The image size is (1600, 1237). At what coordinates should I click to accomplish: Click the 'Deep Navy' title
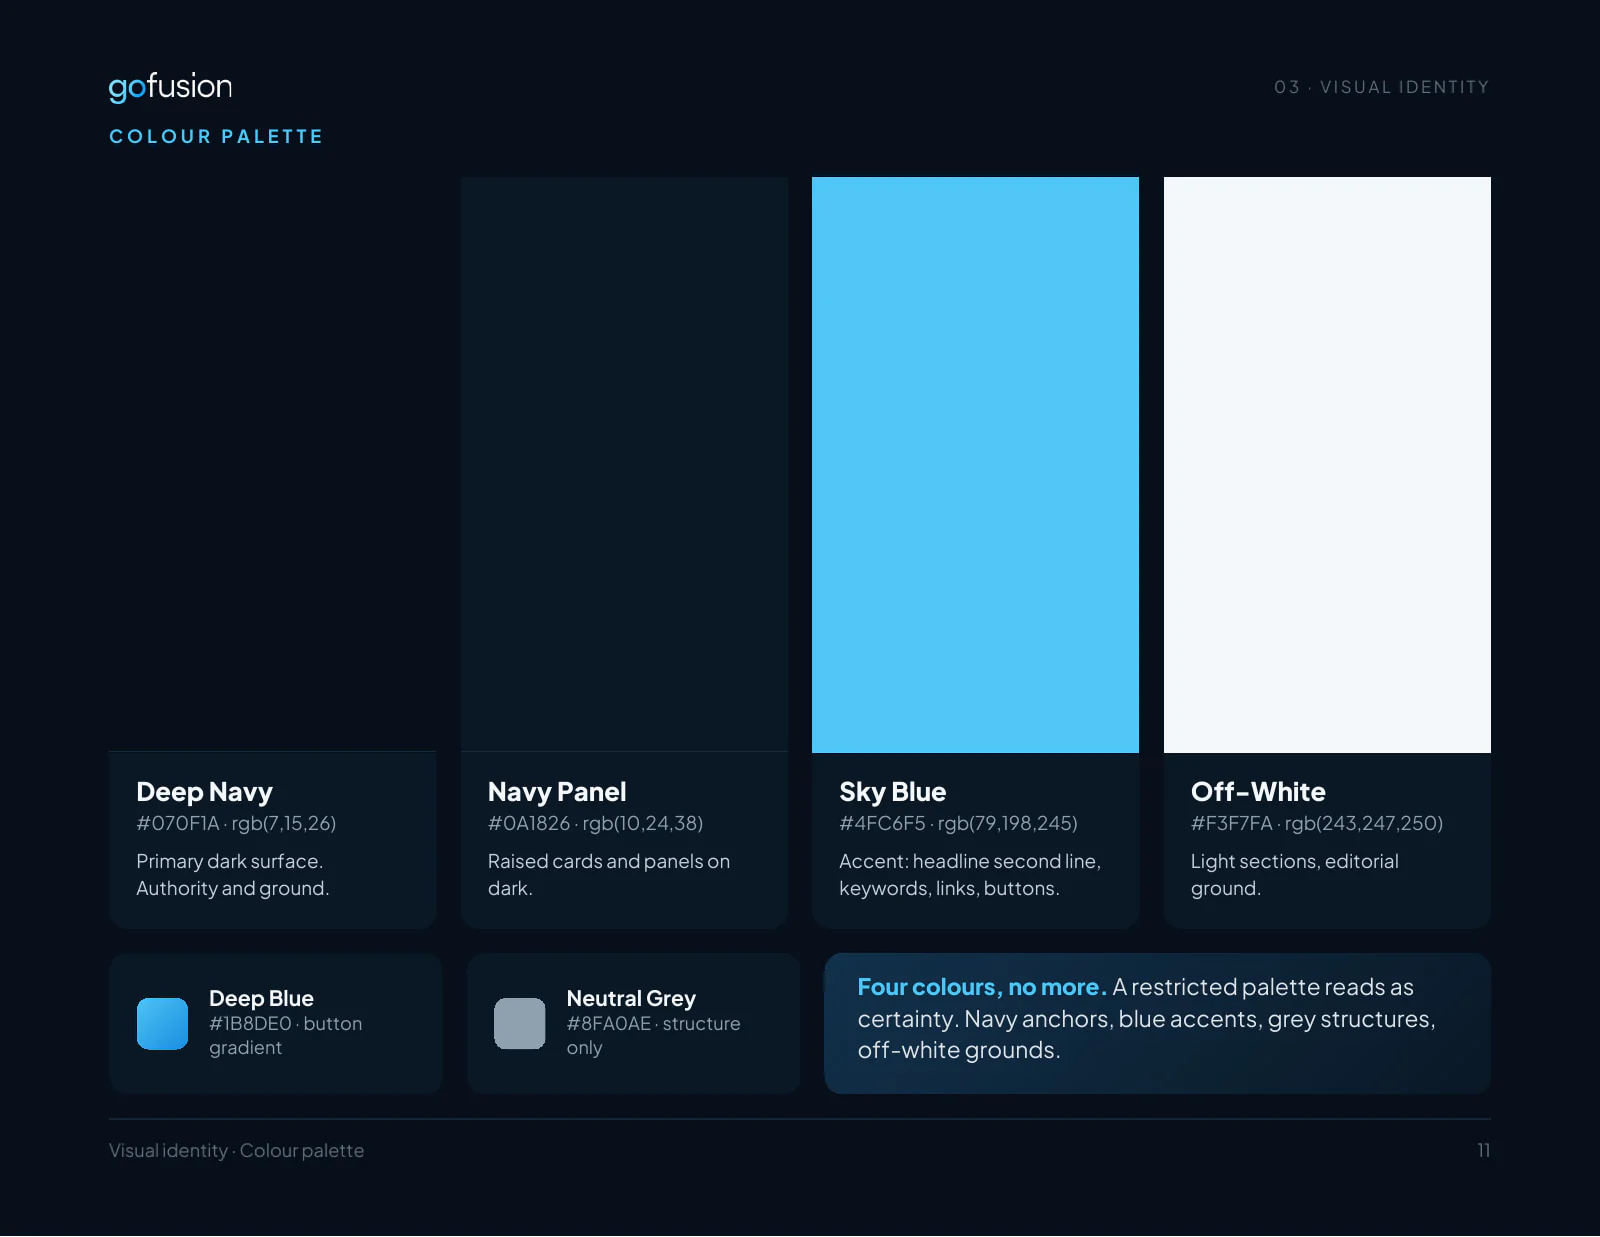pyautogui.click(x=204, y=792)
